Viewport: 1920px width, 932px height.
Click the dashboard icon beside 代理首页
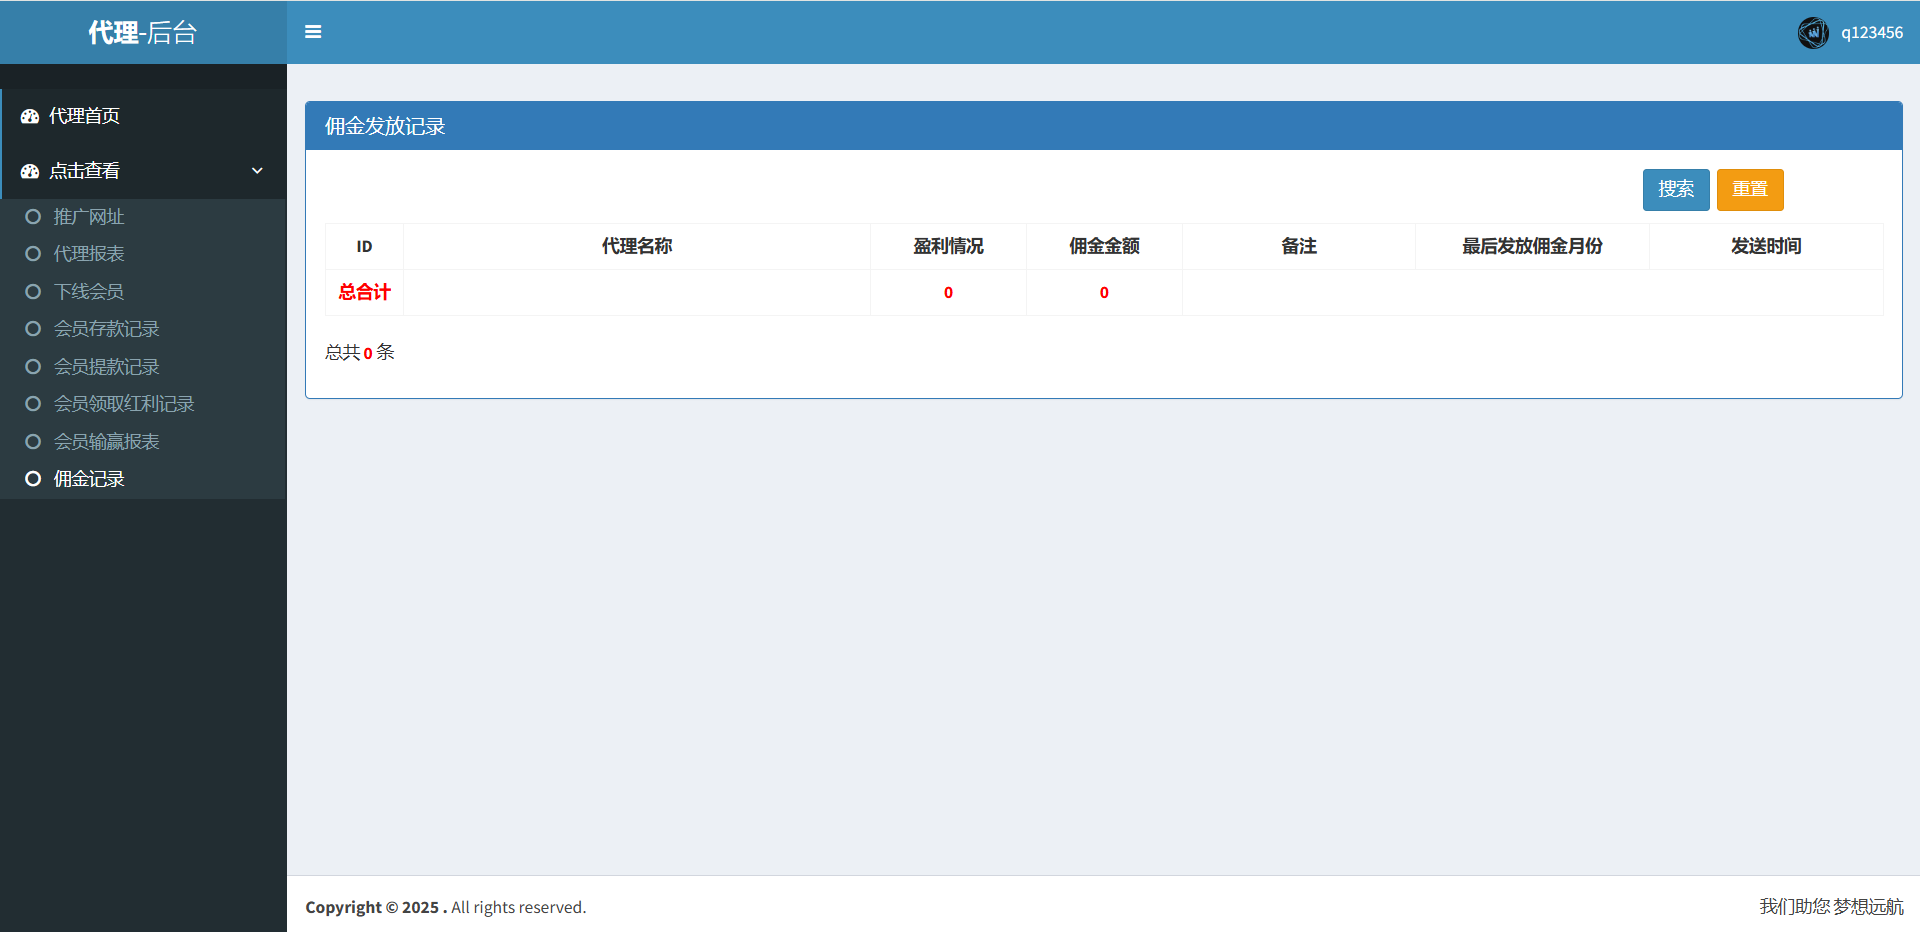pos(30,117)
